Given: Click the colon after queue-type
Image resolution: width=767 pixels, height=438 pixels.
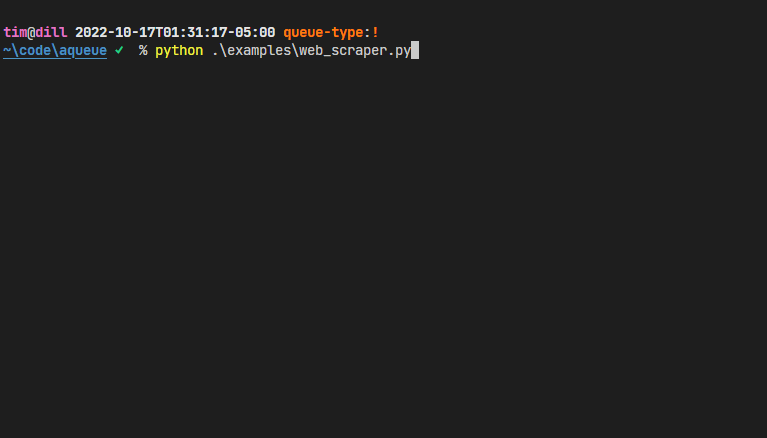Looking at the screenshot, I should tap(367, 34).
